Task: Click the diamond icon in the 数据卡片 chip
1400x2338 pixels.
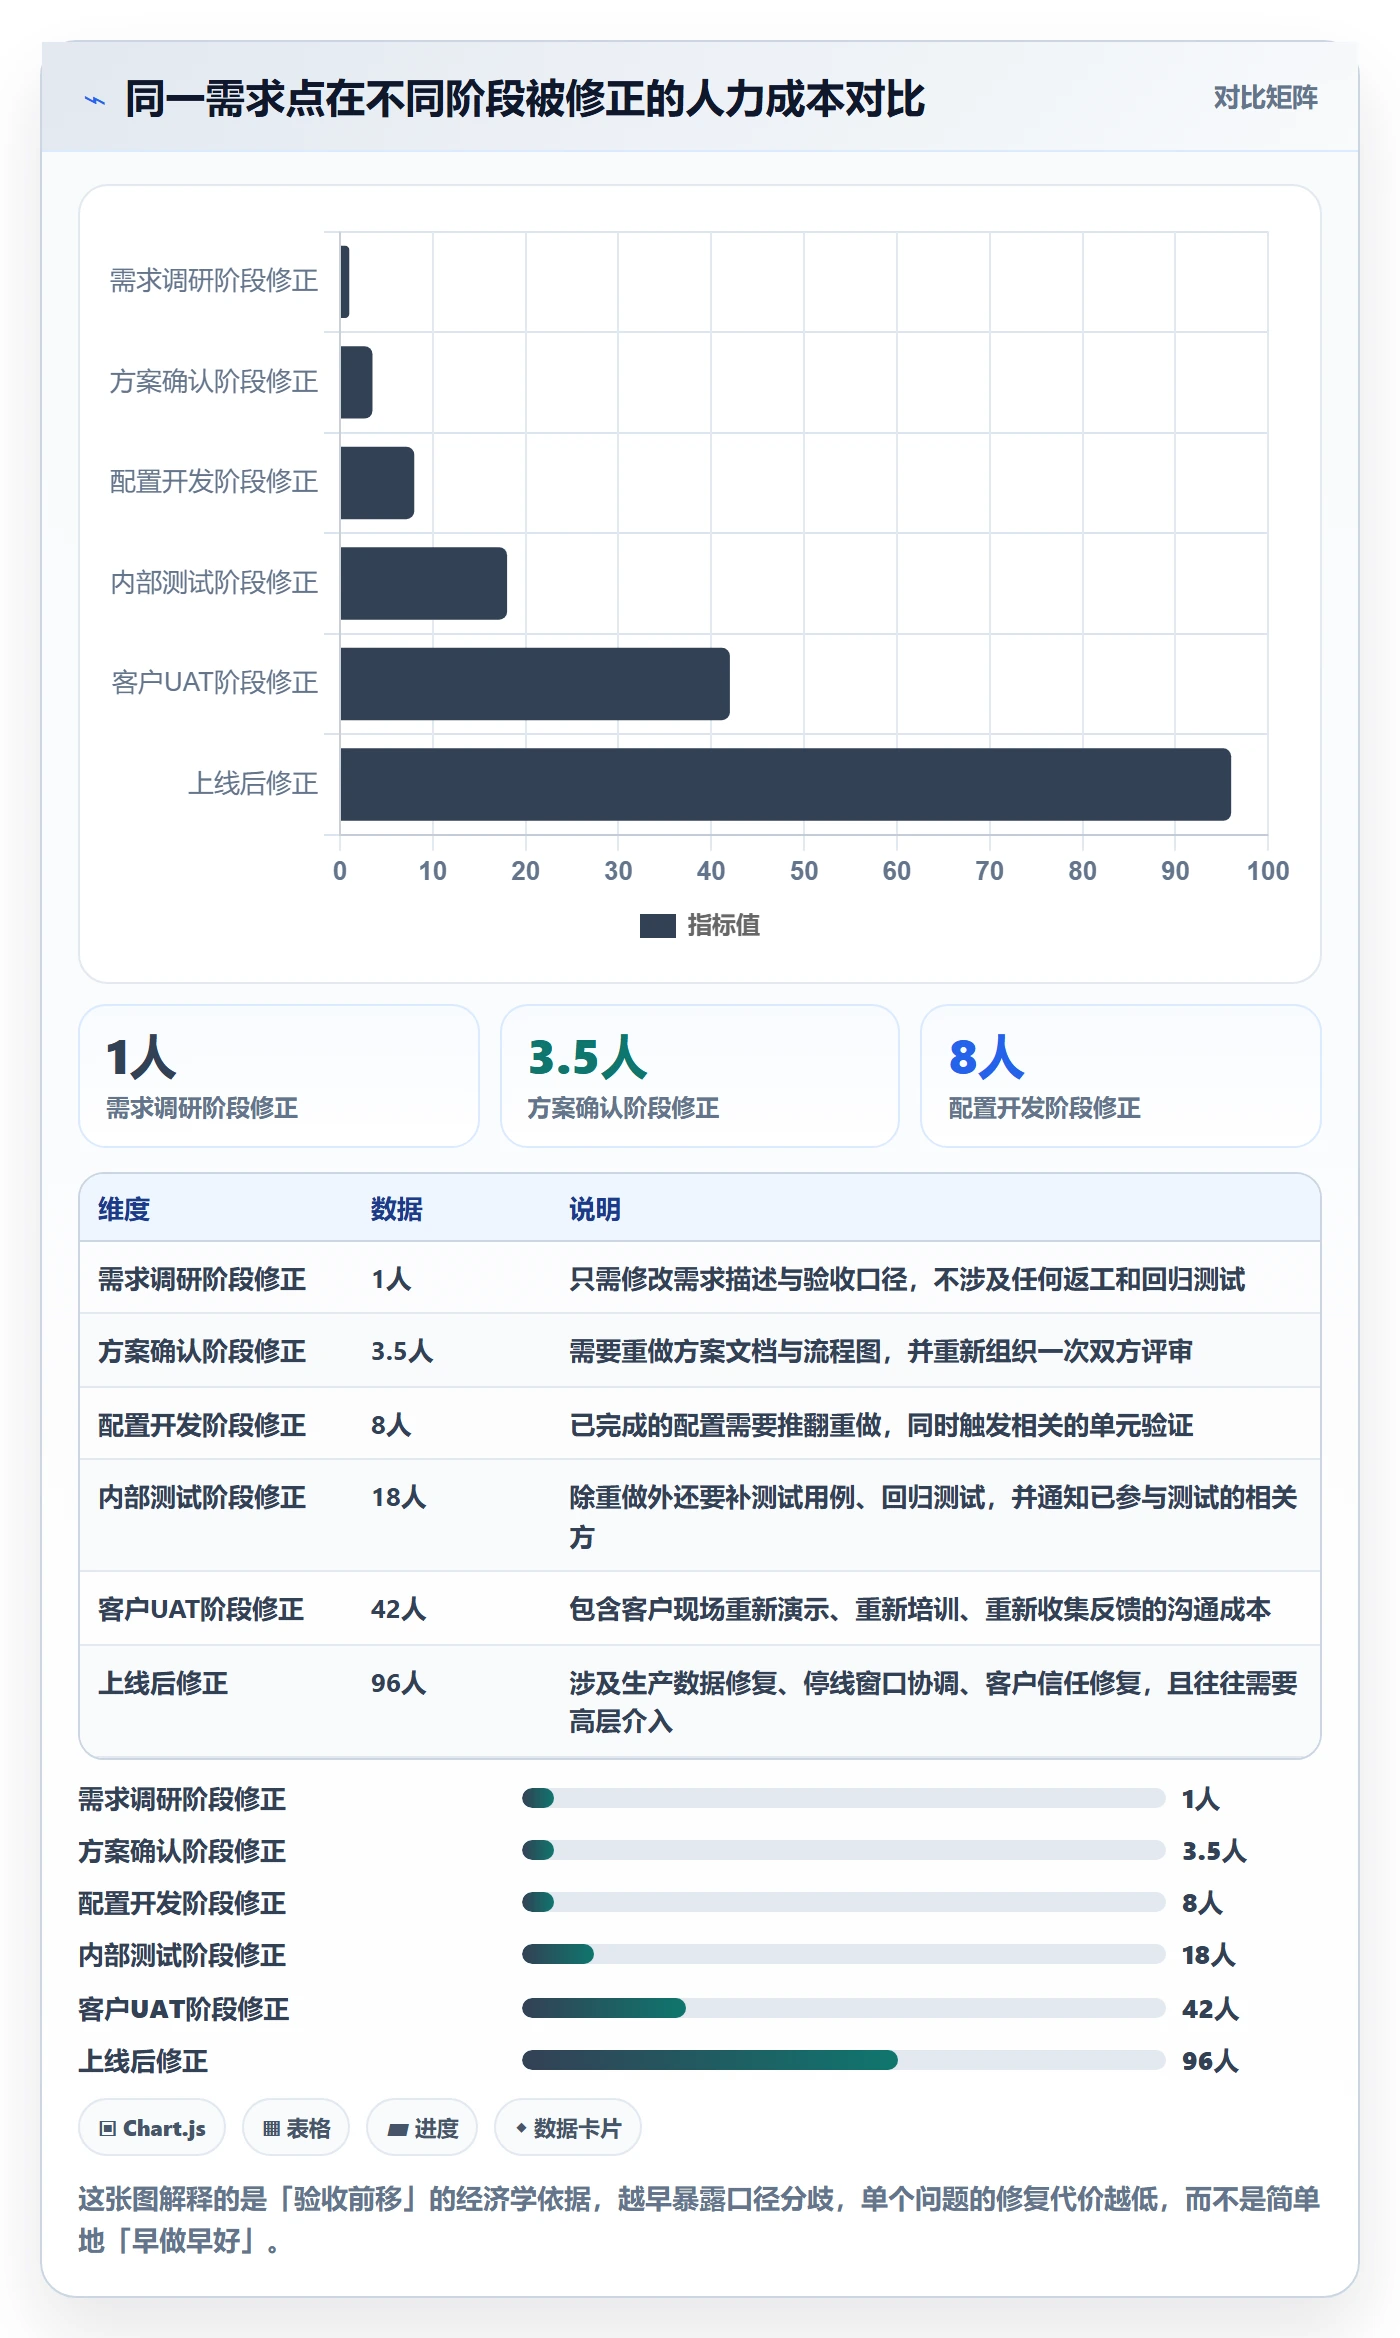Action: point(521,2128)
